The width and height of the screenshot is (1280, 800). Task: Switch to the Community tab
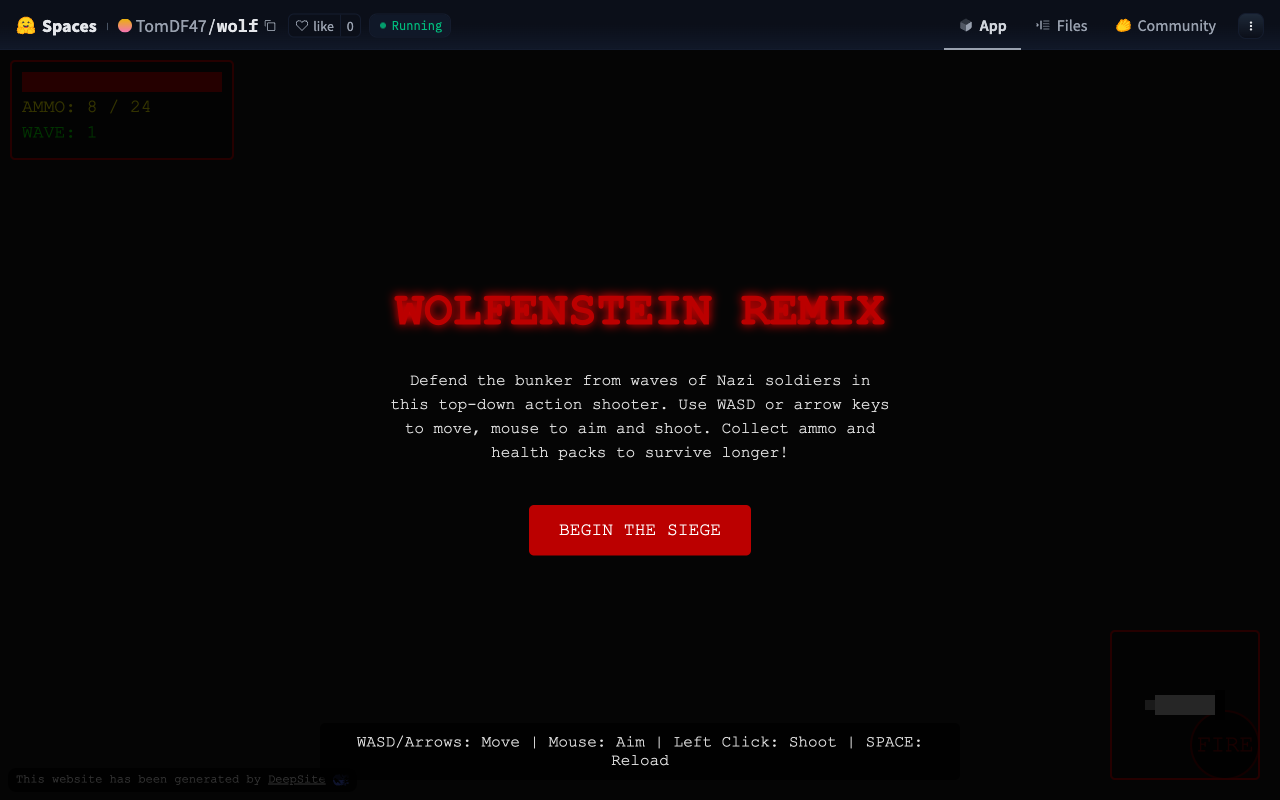1165,26
